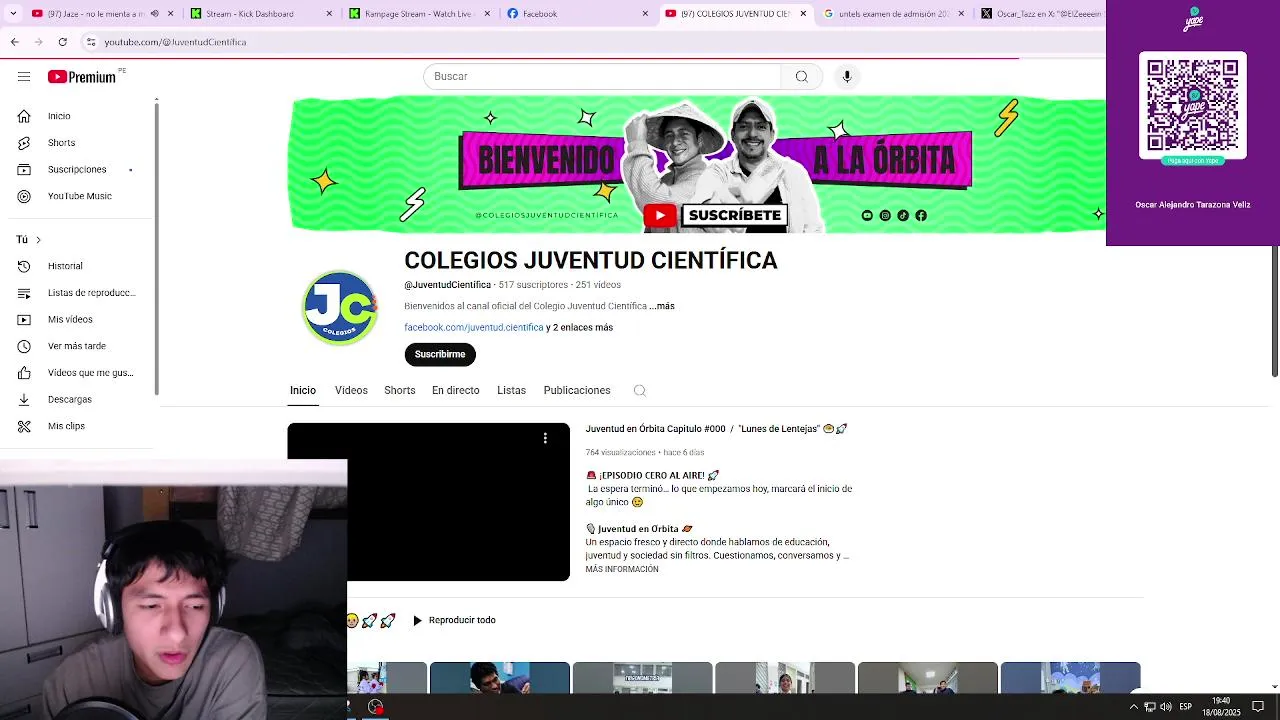Expand video description MÁS INFORMACIÓN
This screenshot has height=720, width=1280.
[x=622, y=569]
